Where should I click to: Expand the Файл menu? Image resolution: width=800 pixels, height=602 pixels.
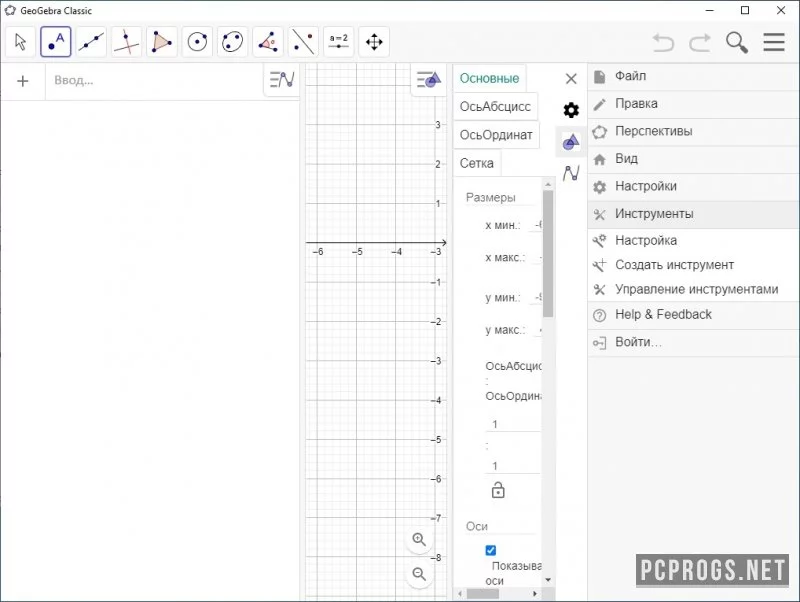point(693,76)
